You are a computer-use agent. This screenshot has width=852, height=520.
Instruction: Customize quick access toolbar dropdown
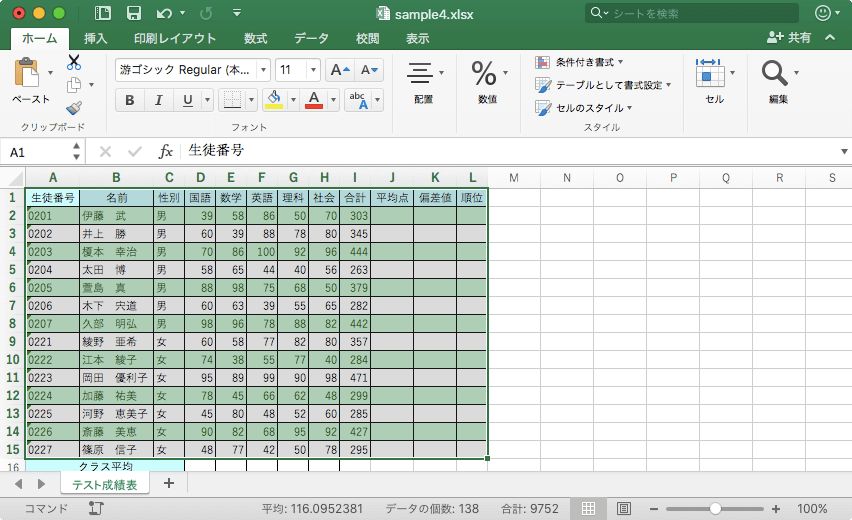(x=237, y=13)
